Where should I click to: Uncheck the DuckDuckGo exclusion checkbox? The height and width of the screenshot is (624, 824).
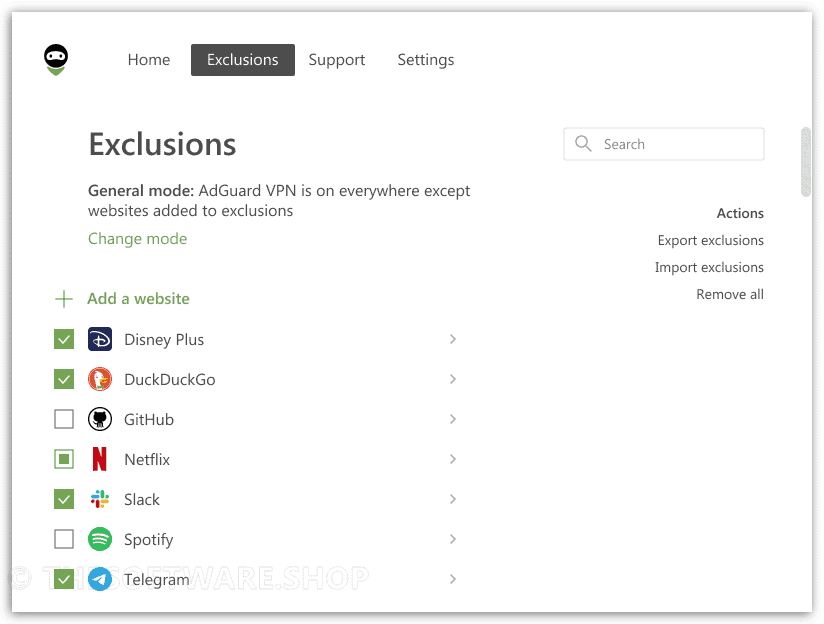[x=64, y=379]
